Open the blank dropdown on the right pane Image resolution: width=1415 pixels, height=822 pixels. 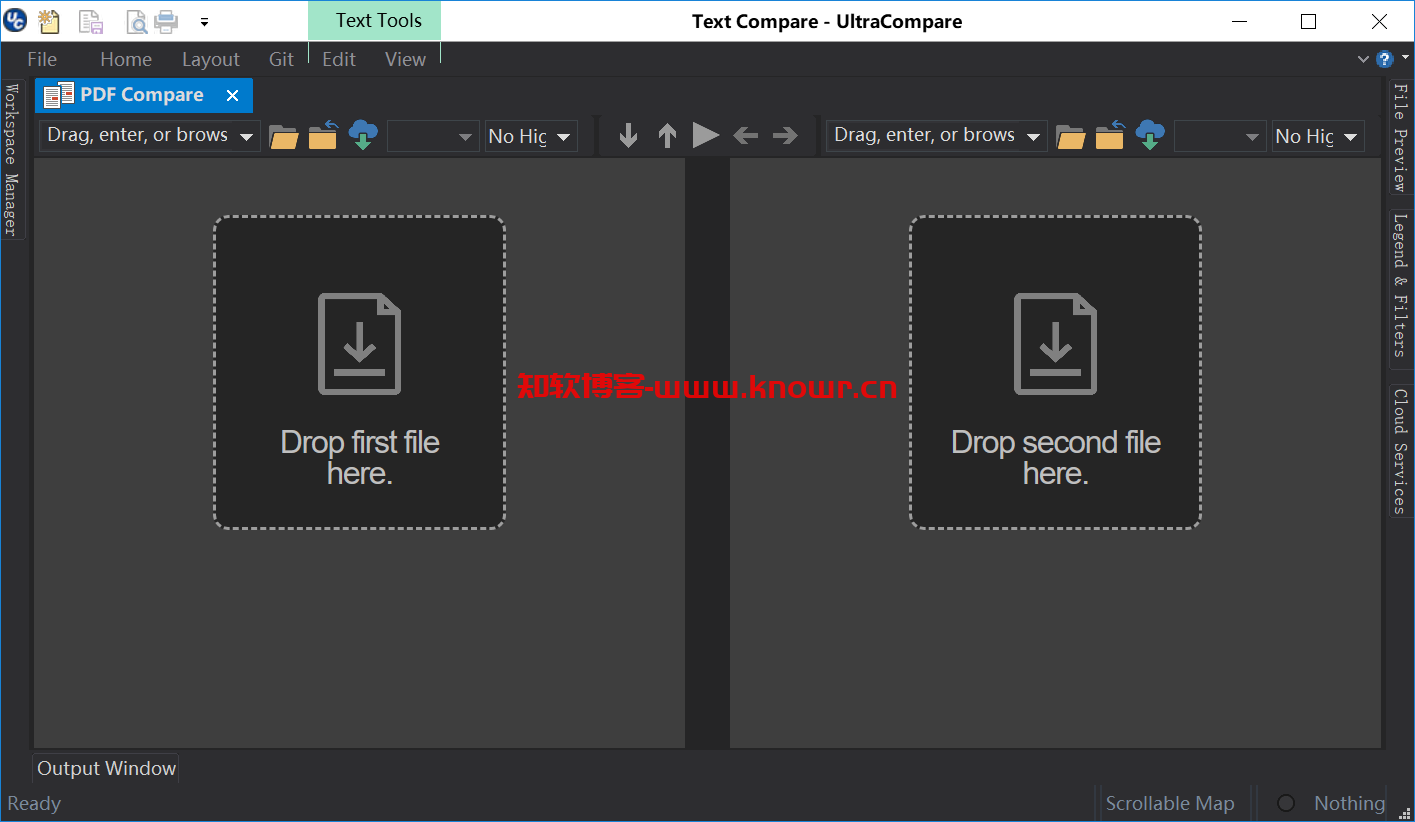(x=1220, y=136)
